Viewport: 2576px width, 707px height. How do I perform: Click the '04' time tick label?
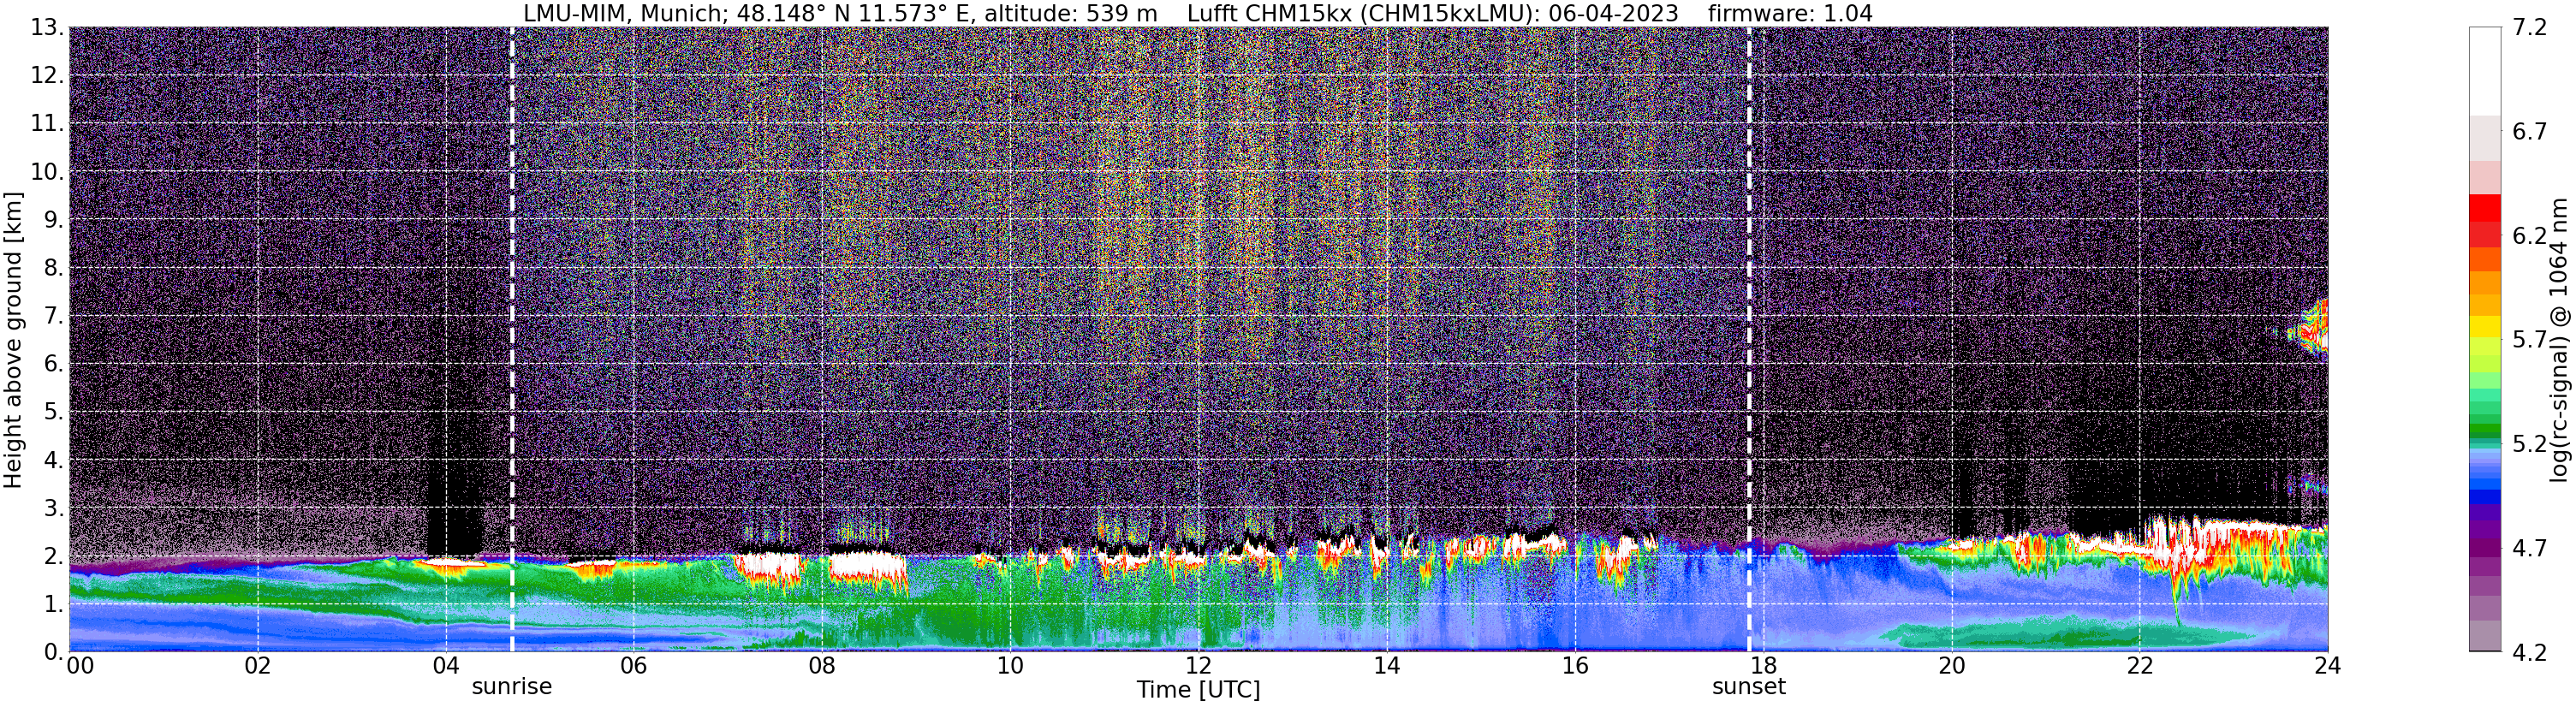point(445,666)
